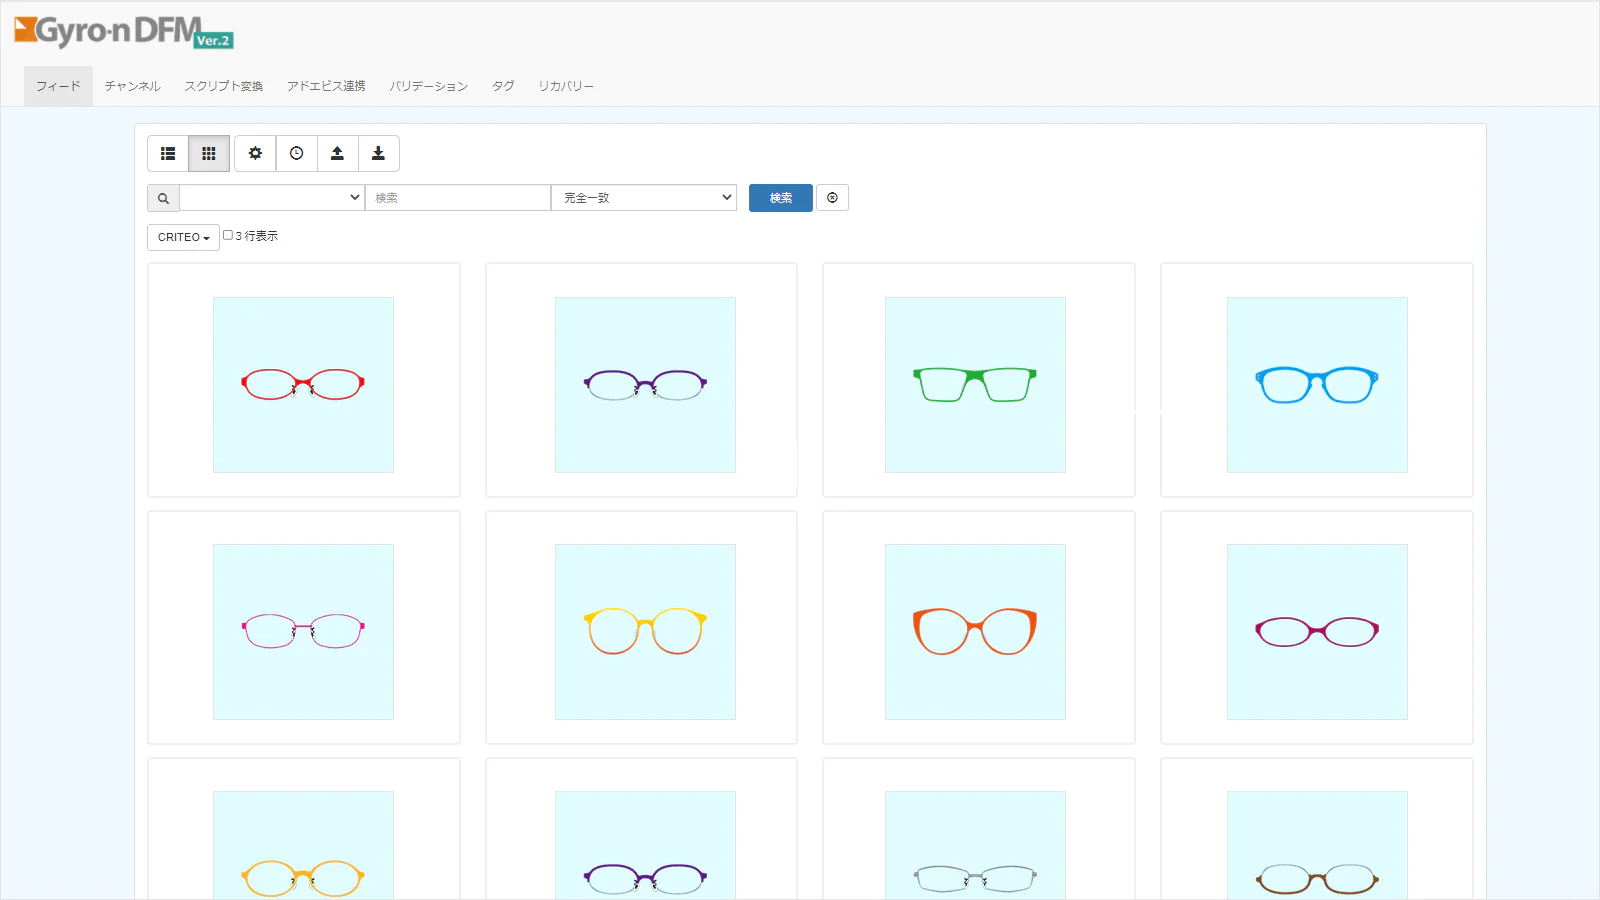Switch to list view icon
1600x900 pixels.
pyautogui.click(x=168, y=154)
